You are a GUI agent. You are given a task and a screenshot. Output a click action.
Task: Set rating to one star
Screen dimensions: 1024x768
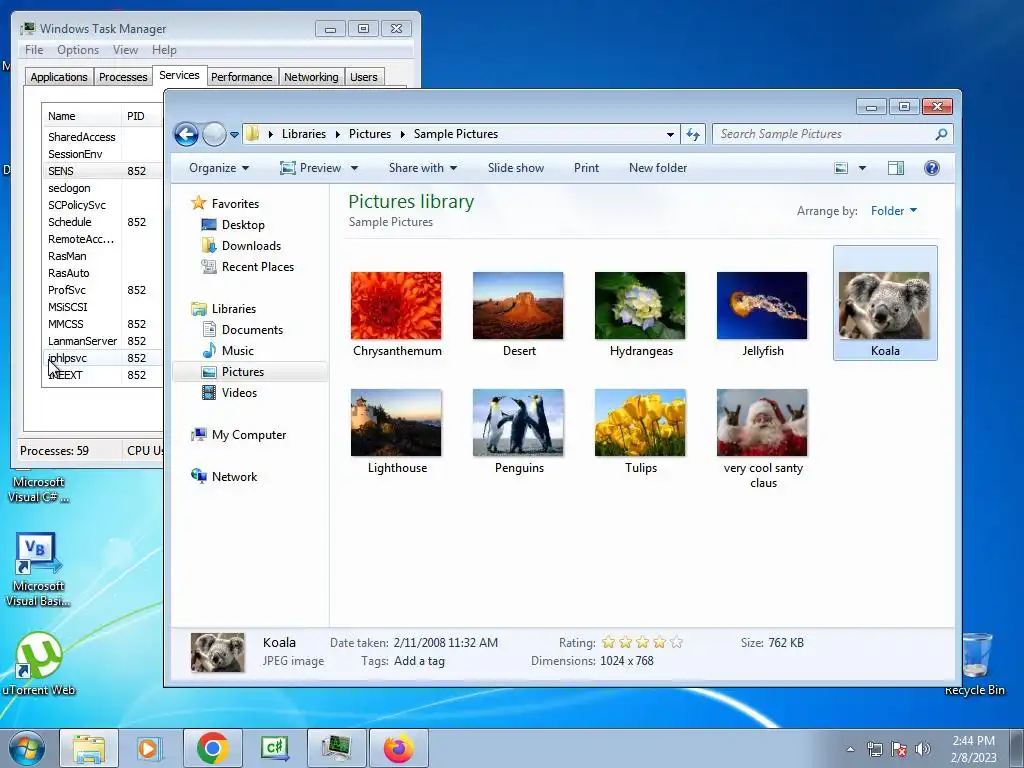609,643
